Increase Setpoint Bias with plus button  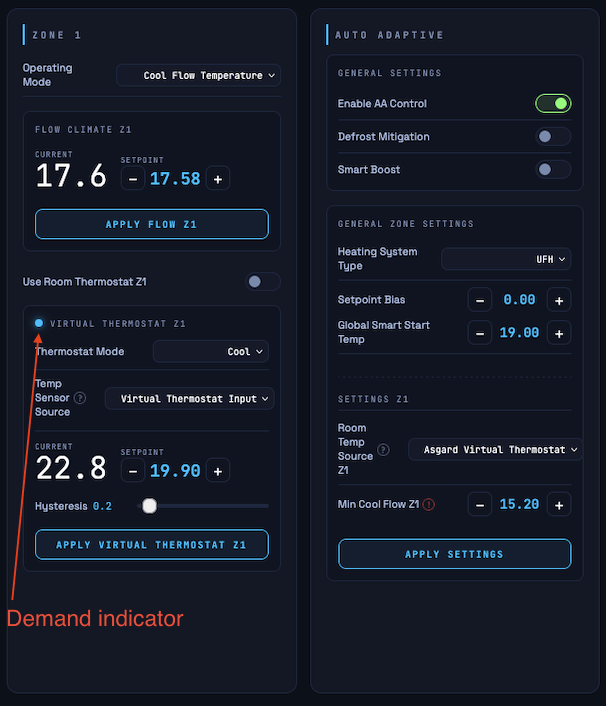click(559, 300)
